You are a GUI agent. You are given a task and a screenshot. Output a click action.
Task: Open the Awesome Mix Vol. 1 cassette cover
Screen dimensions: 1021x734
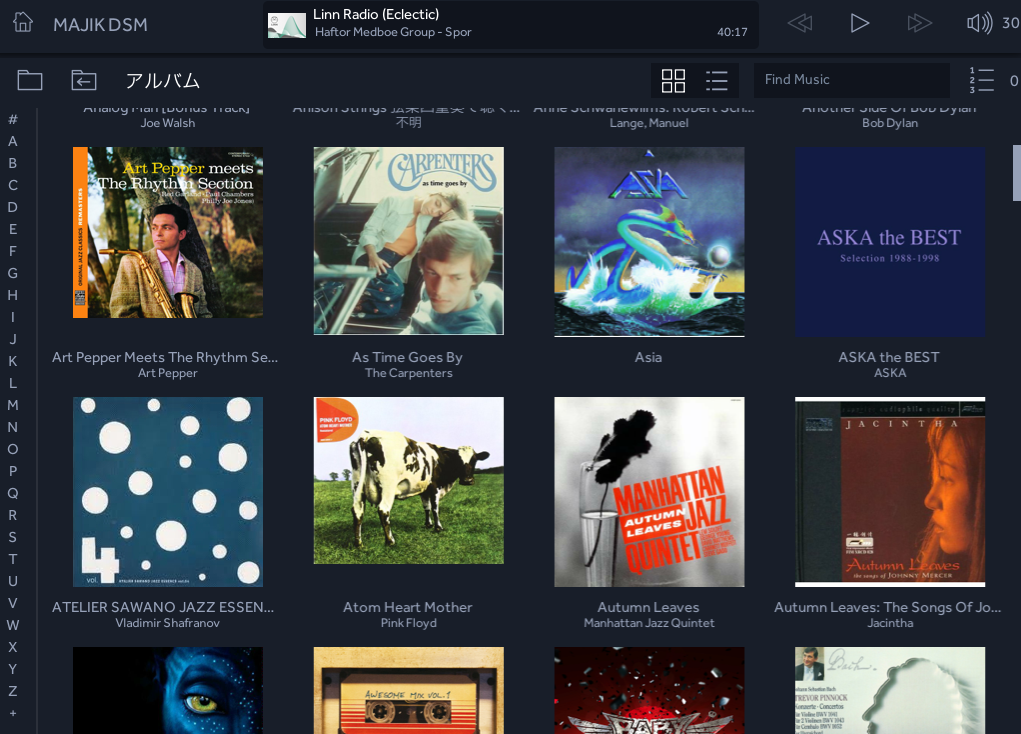pyautogui.click(x=408, y=690)
